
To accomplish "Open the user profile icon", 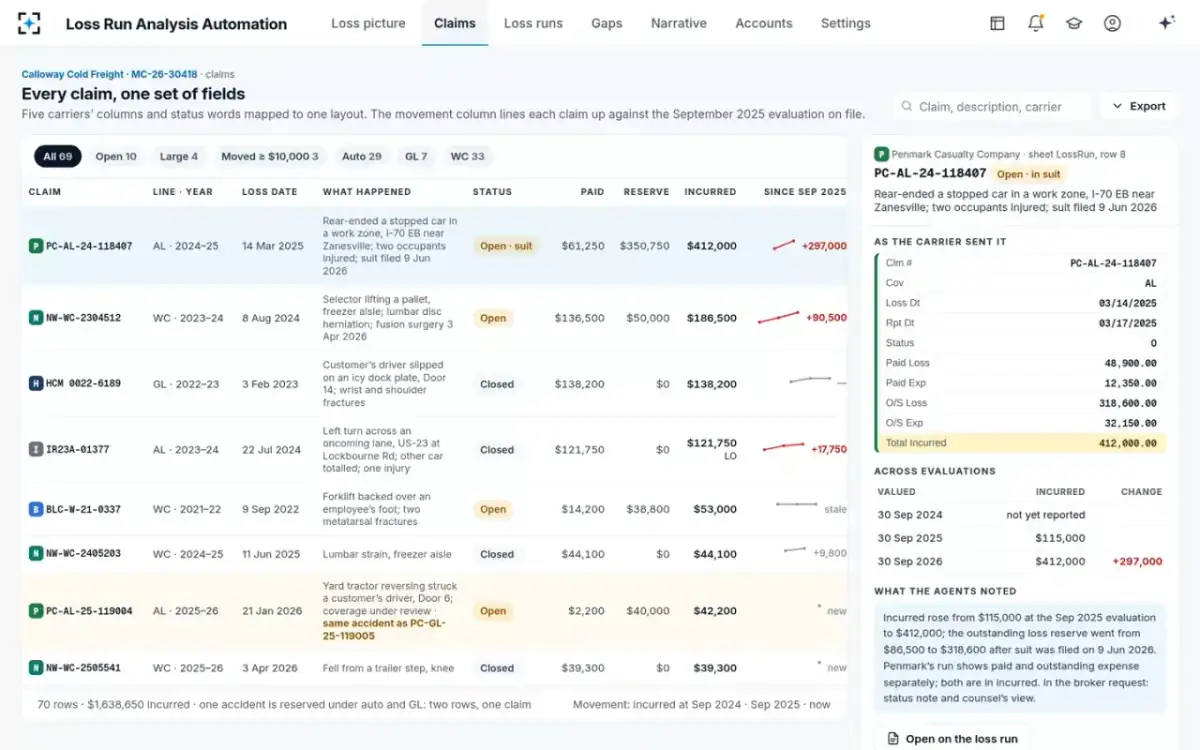I will (1112, 23).
